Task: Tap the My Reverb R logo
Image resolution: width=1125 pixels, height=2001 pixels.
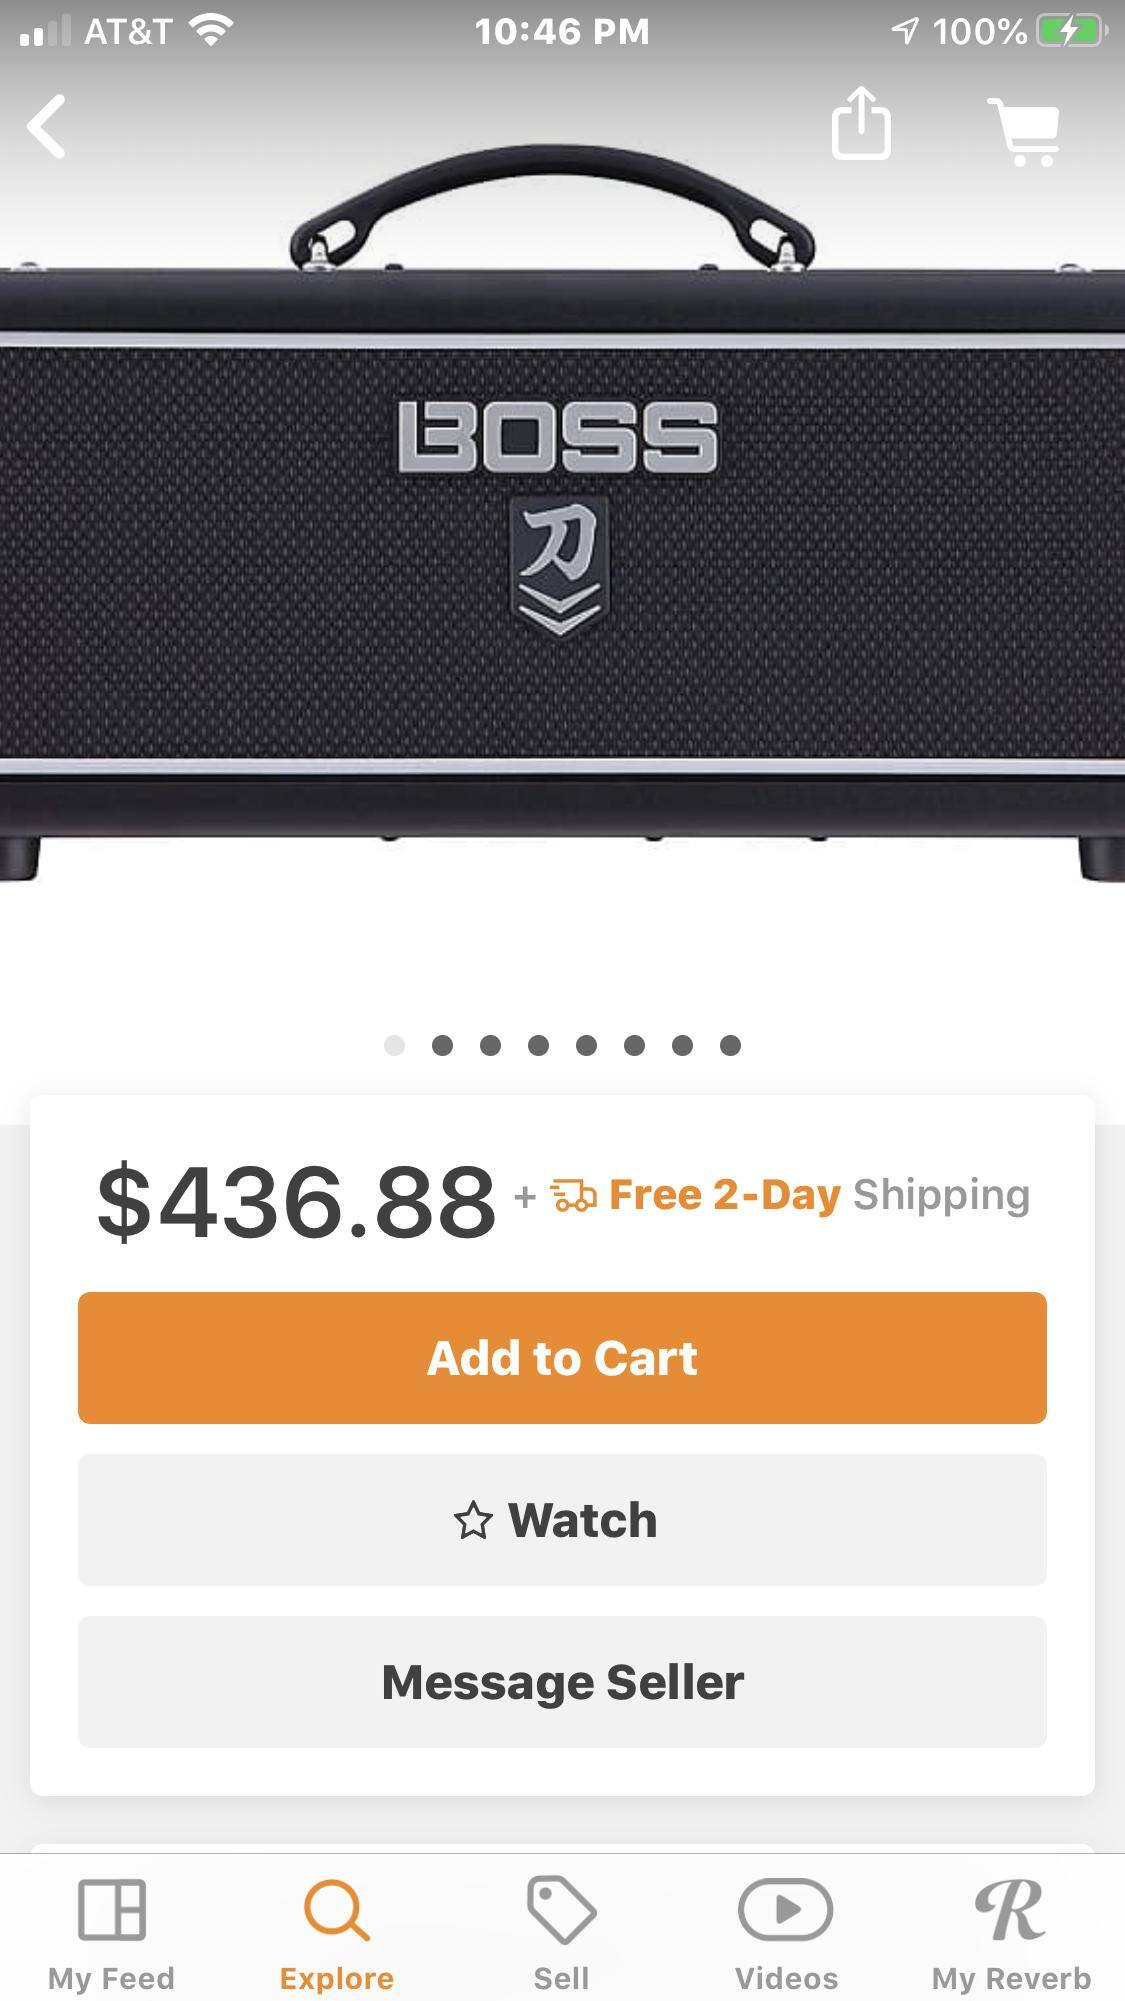Action: (1011, 1909)
